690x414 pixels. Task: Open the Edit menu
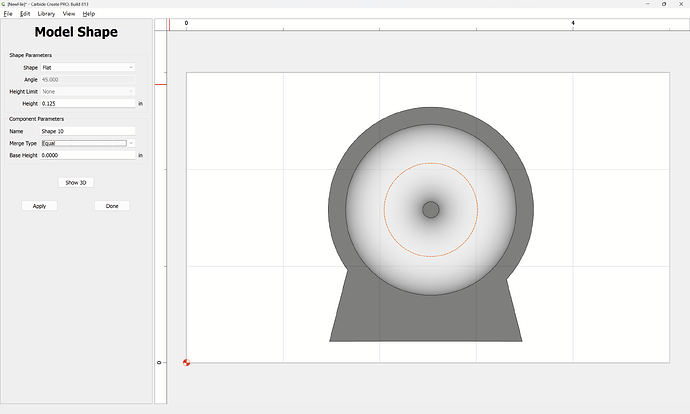[25, 14]
